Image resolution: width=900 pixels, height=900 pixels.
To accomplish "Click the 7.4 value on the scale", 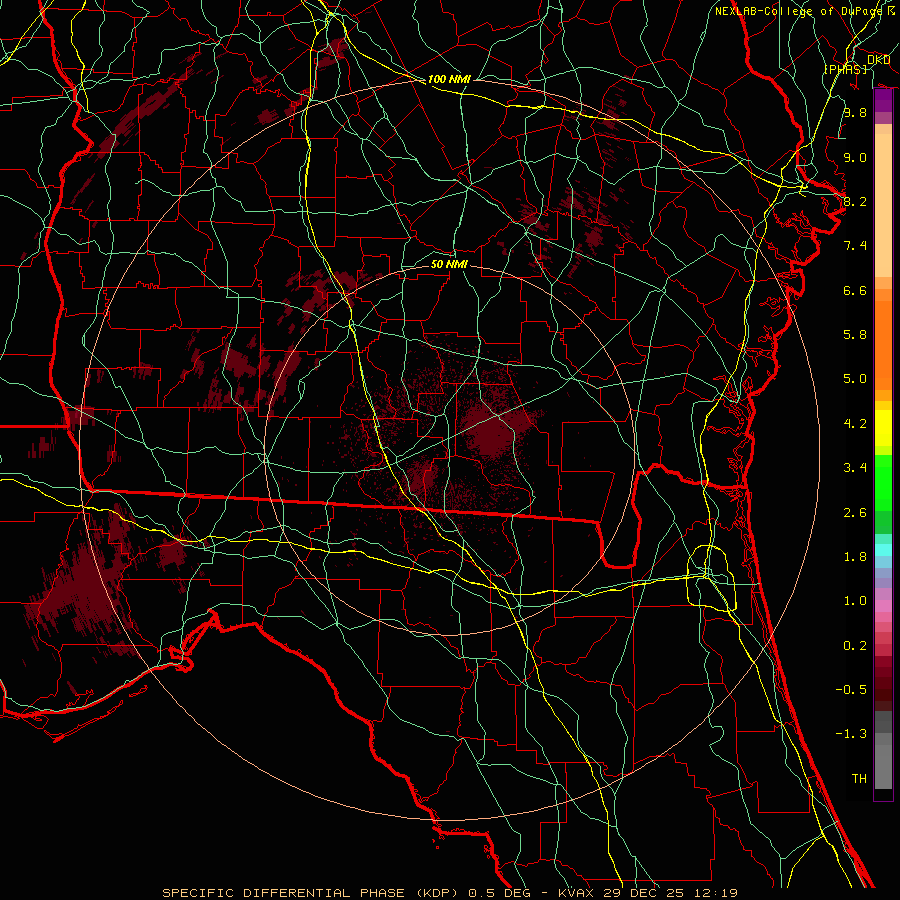I will point(855,246).
